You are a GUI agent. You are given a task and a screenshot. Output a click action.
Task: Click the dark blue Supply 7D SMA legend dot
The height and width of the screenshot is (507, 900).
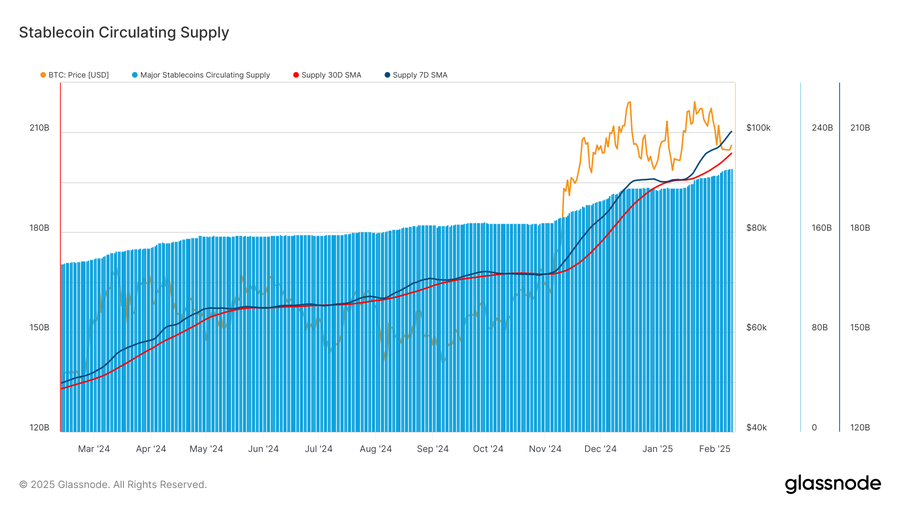(x=388, y=75)
